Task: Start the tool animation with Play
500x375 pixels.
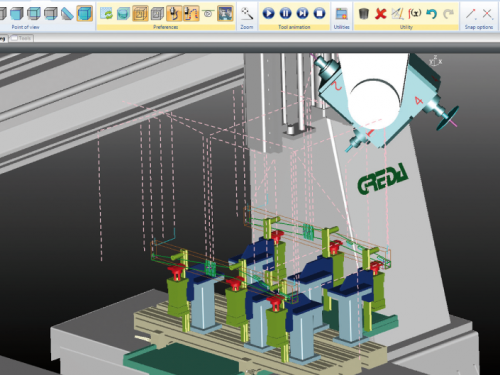Action: pyautogui.click(x=269, y=13)
